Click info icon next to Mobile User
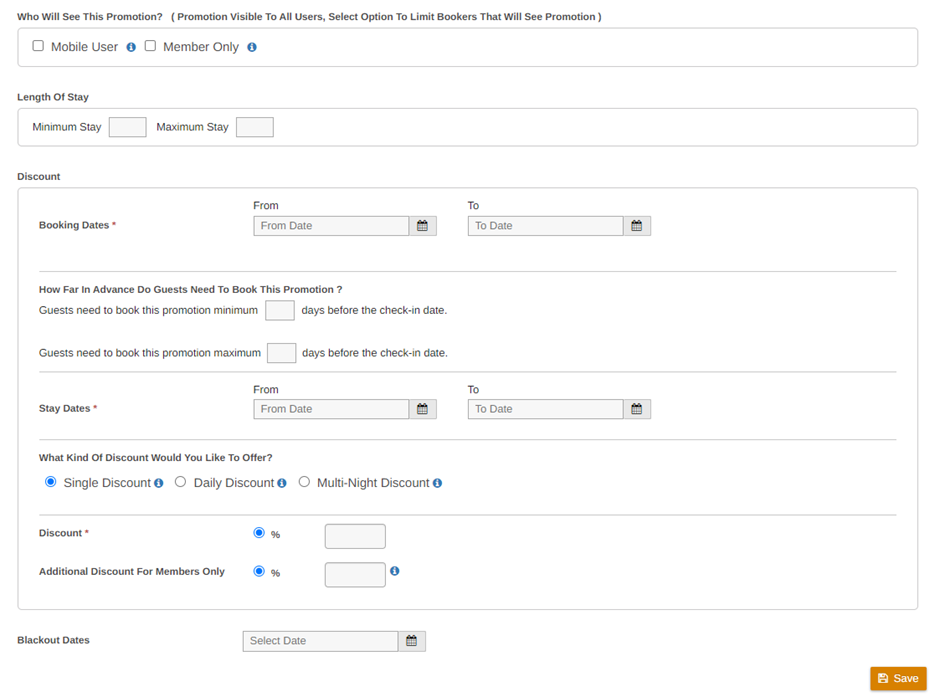The width and height of the screenshot is (940, 697). (131, 47)
